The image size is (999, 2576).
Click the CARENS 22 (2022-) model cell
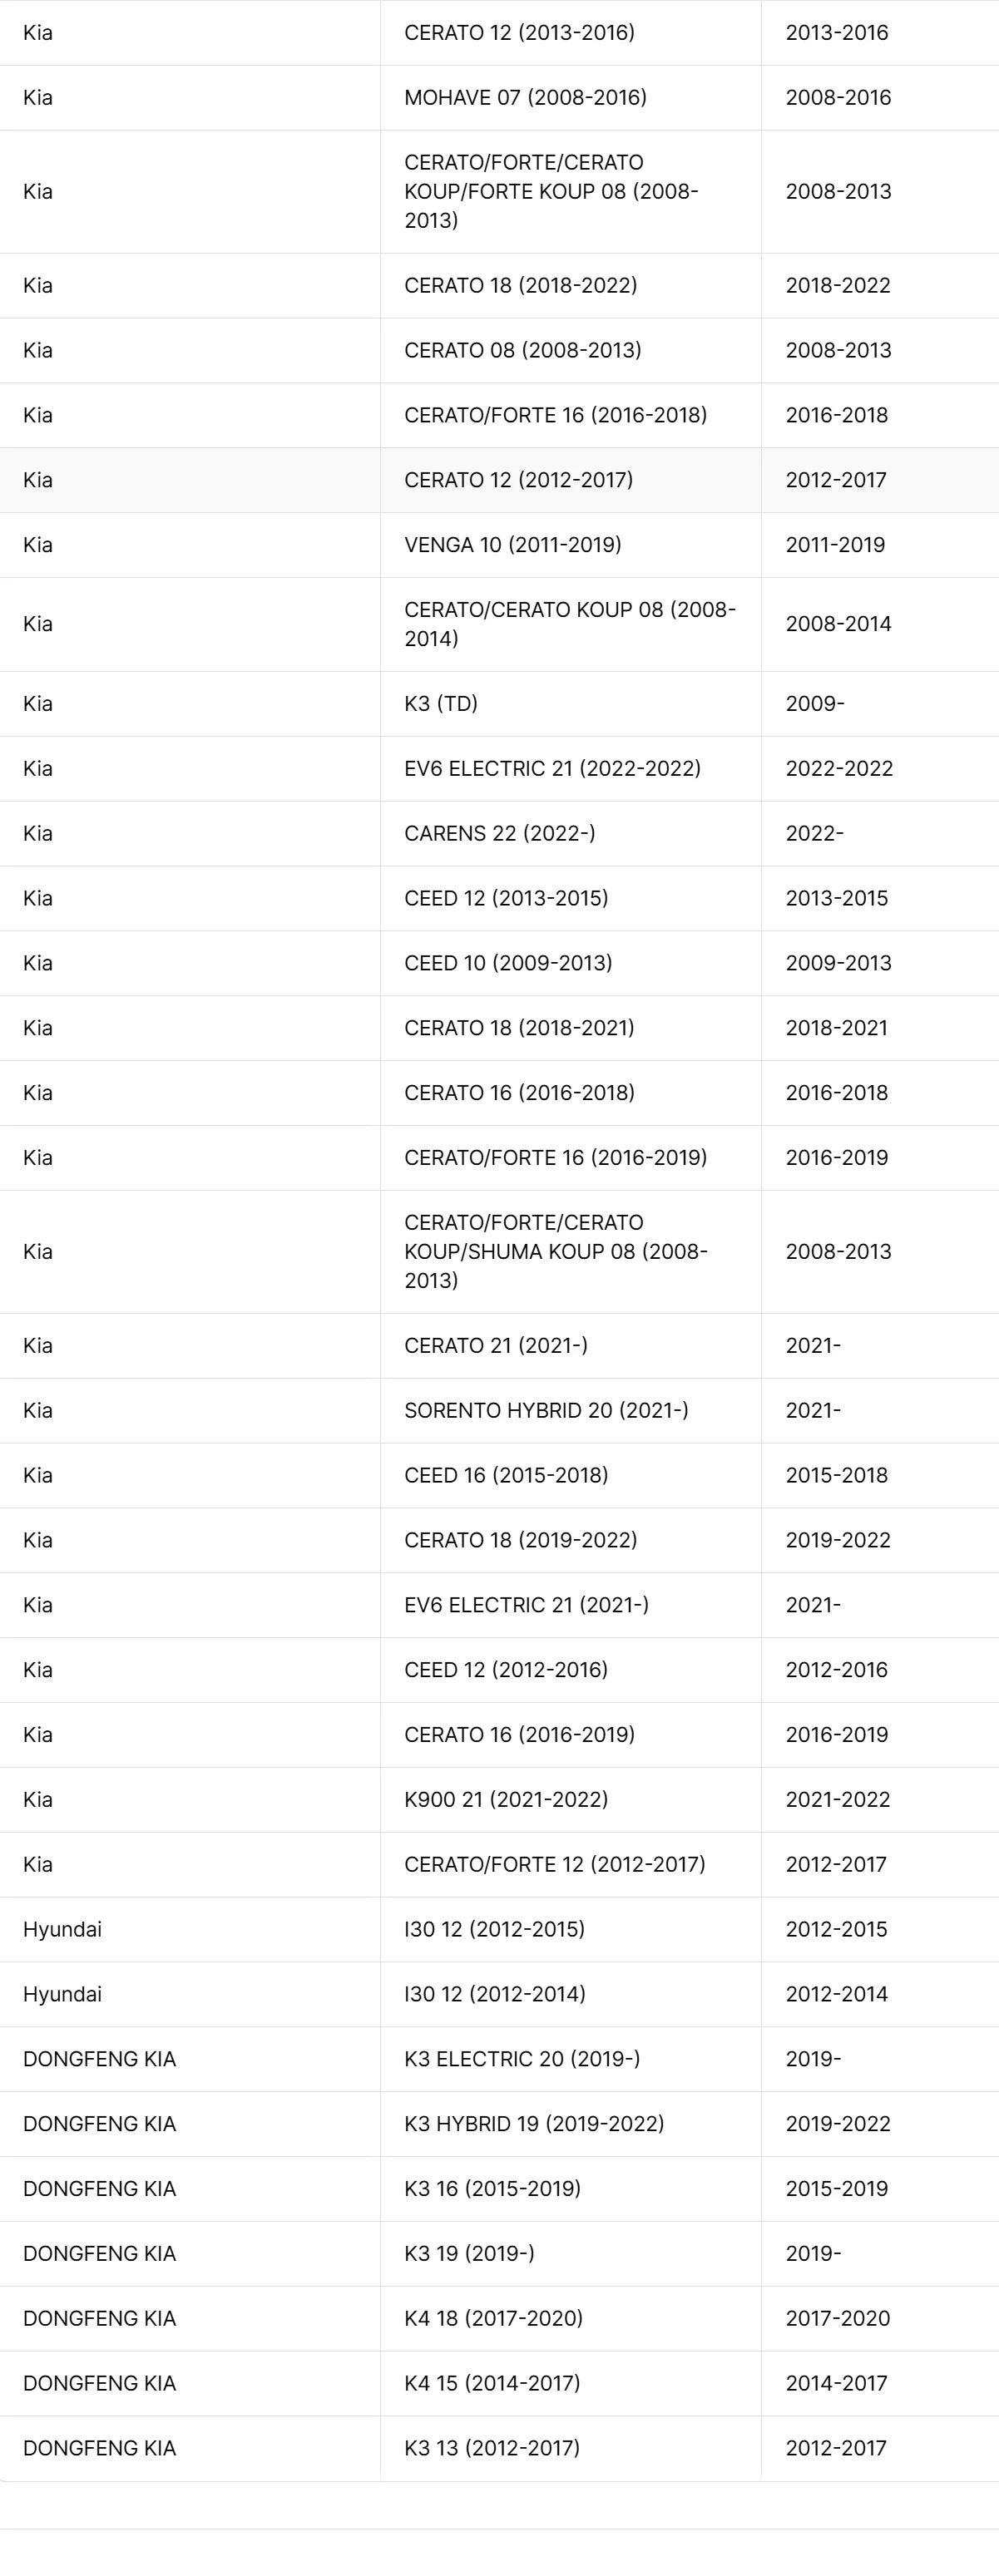499,833
